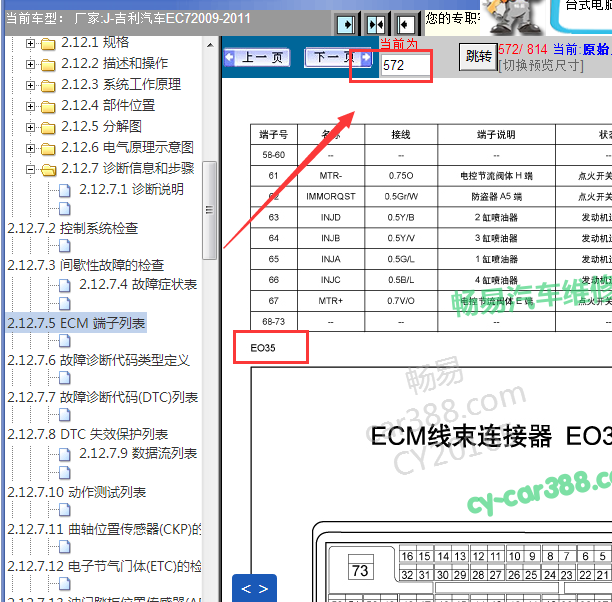Click the page number input field showing 572
The height and width of the screenshot is (602, 612).
405,65
